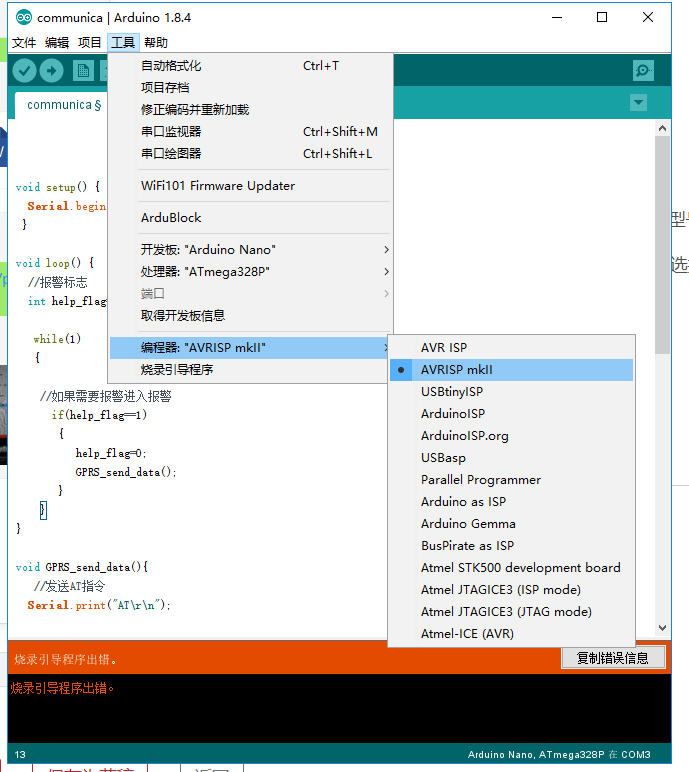Click the if(help_flag==1) line
The image size is (689, 772).
pos(99,415)
